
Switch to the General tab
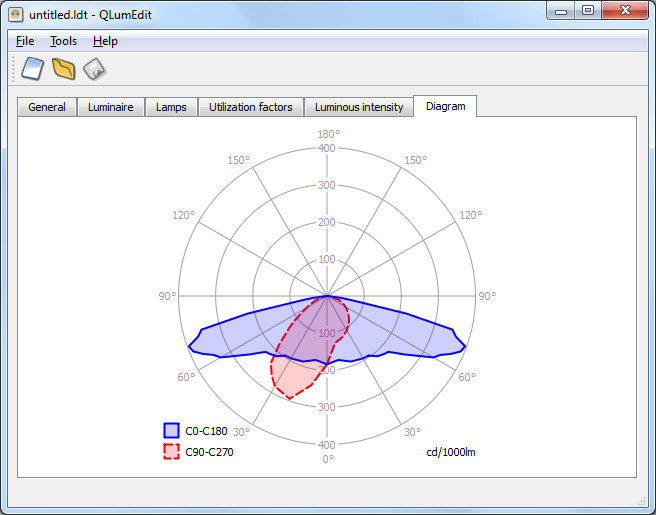pos(47,107)
